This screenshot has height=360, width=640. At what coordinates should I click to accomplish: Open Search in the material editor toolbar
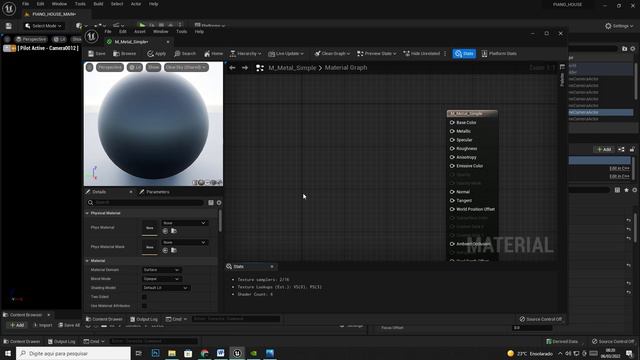(185, 53)
